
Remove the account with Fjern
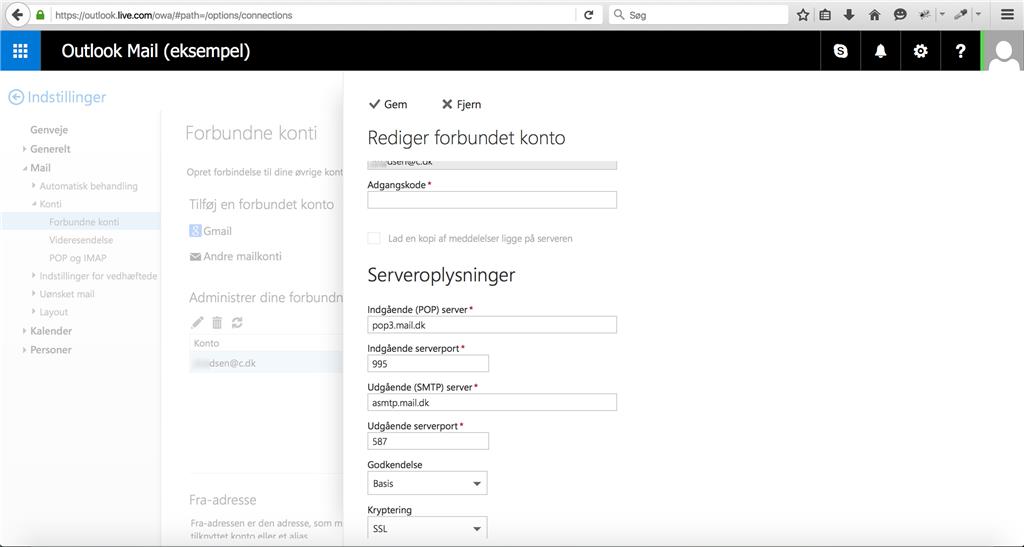462,104
